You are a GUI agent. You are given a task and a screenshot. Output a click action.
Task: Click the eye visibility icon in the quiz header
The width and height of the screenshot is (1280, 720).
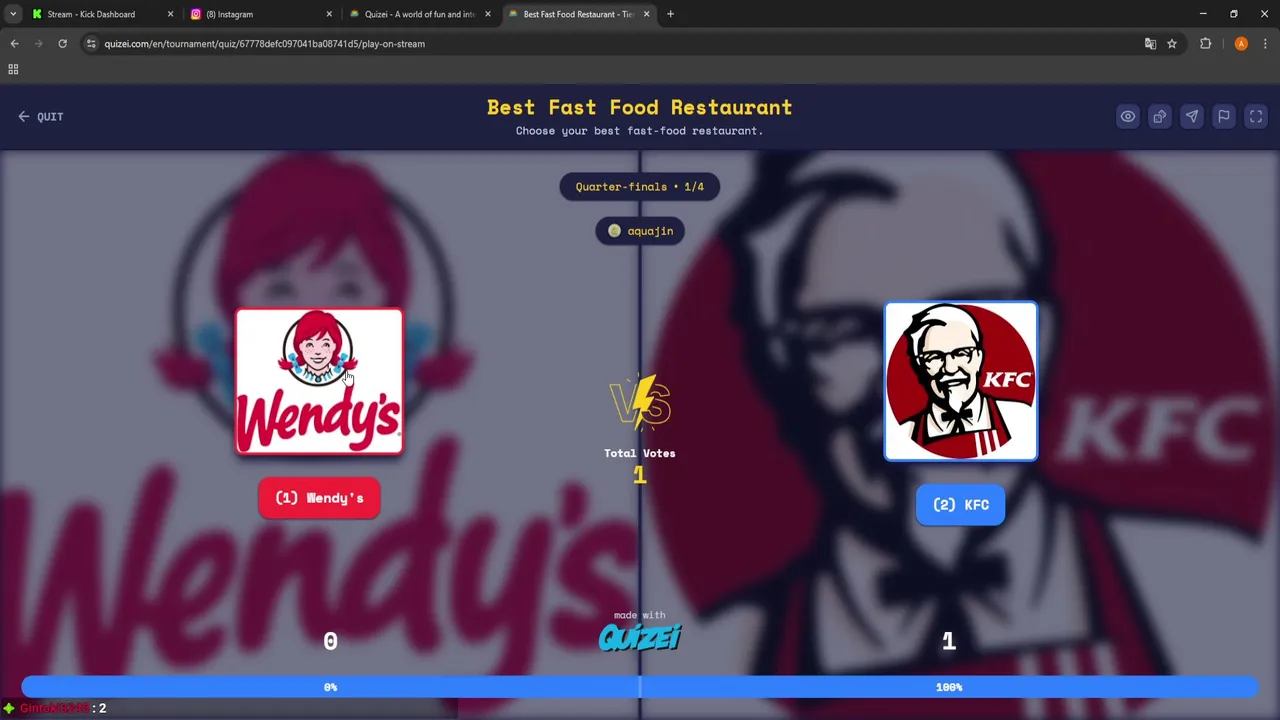(1127, 116)
